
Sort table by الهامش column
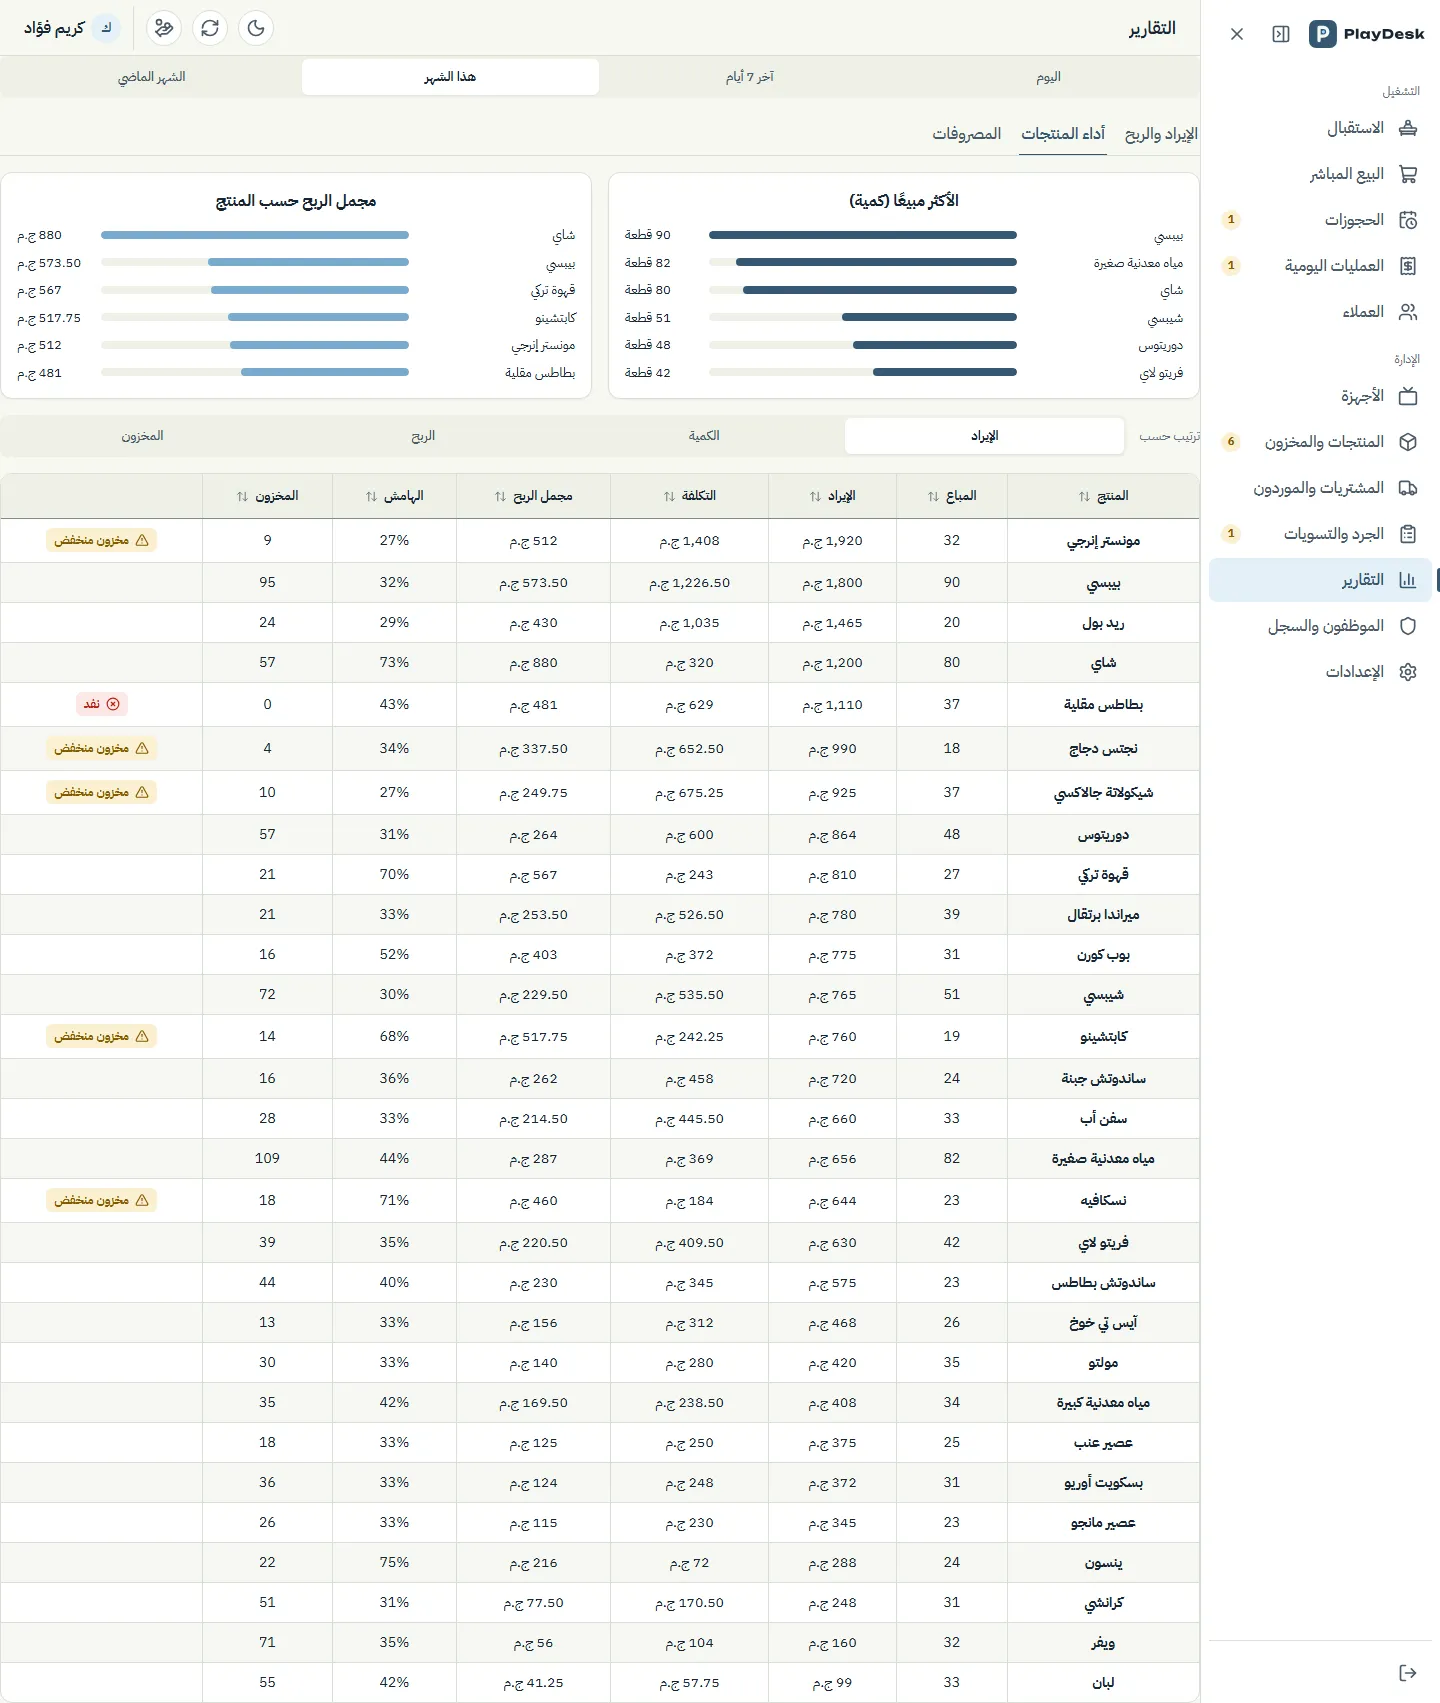394,496
